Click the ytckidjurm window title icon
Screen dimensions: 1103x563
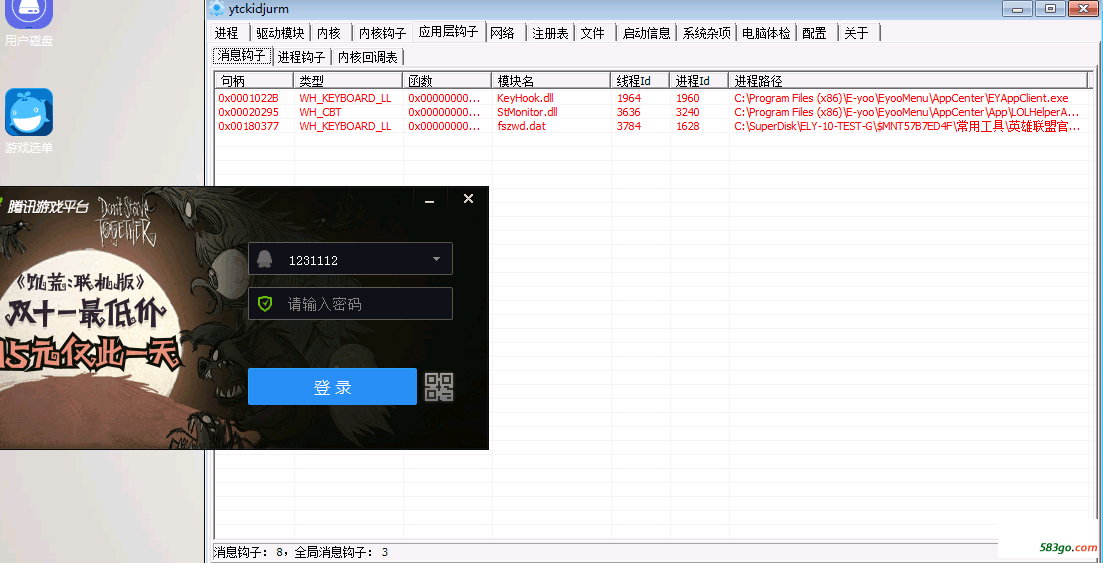coord(217,8)
